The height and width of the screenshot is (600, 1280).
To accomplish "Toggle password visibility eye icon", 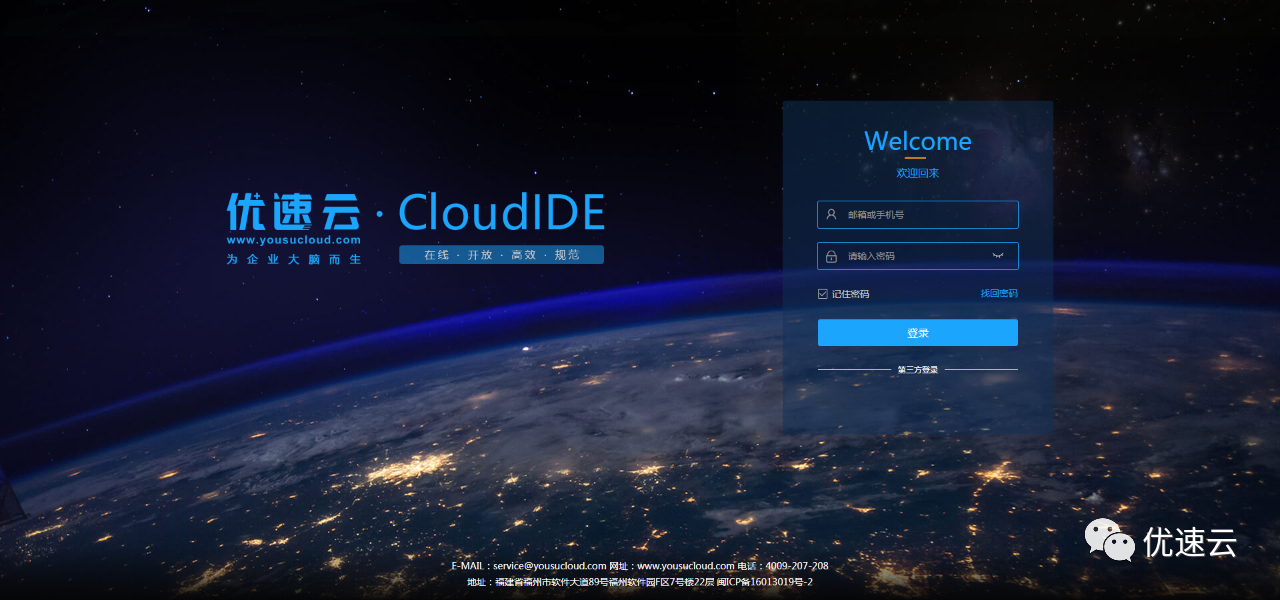I will click(997, 256).
